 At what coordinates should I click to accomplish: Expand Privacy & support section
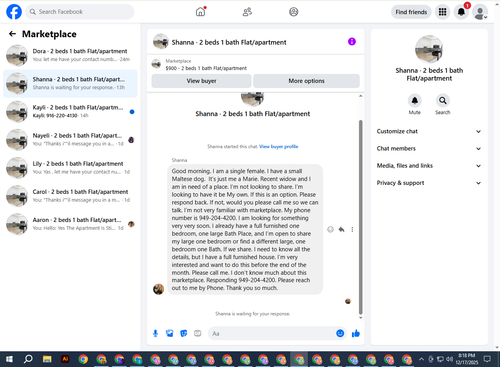click(429, 183)
